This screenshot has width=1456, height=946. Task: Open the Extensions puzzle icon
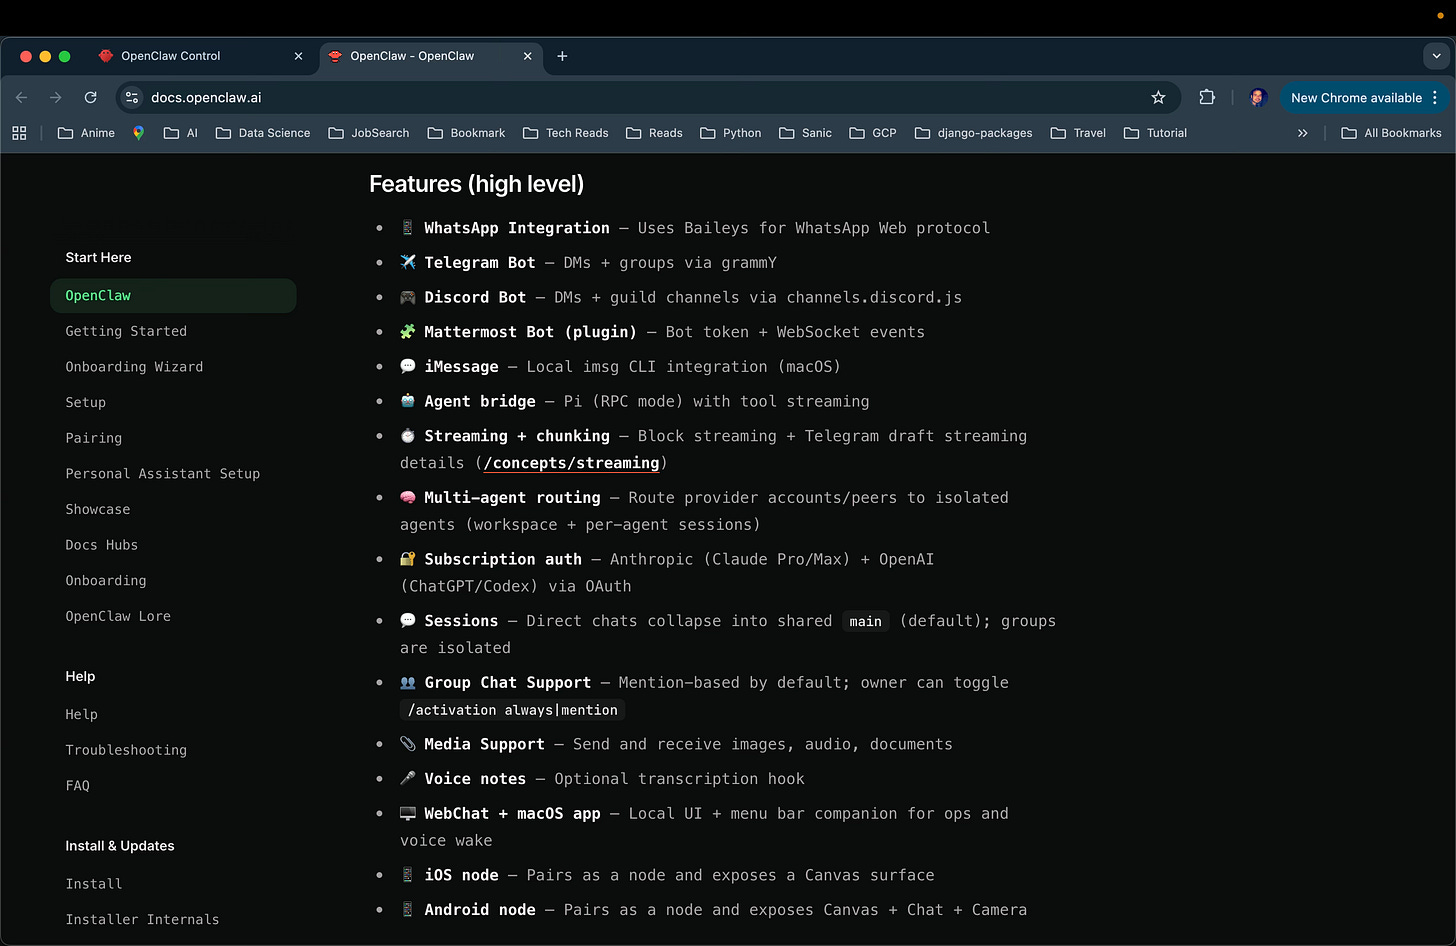pyautogui.click(x=1207, y=97)
